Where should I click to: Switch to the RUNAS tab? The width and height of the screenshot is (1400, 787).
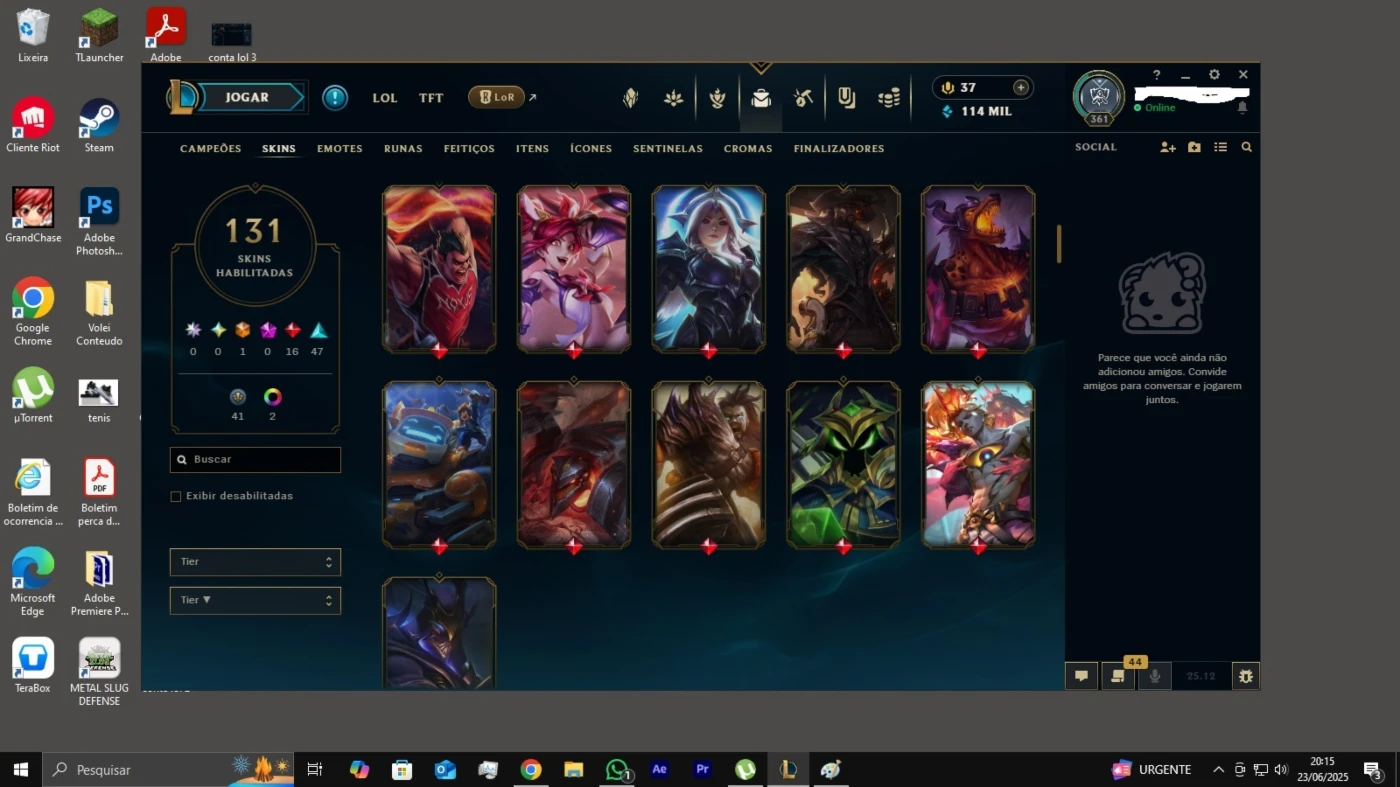[x=403, y=148]
